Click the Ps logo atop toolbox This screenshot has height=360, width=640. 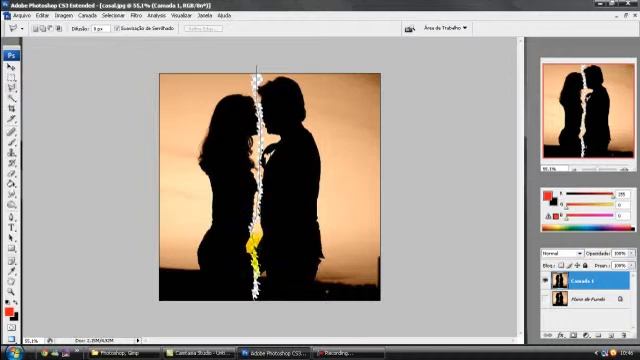pos(11,55)
